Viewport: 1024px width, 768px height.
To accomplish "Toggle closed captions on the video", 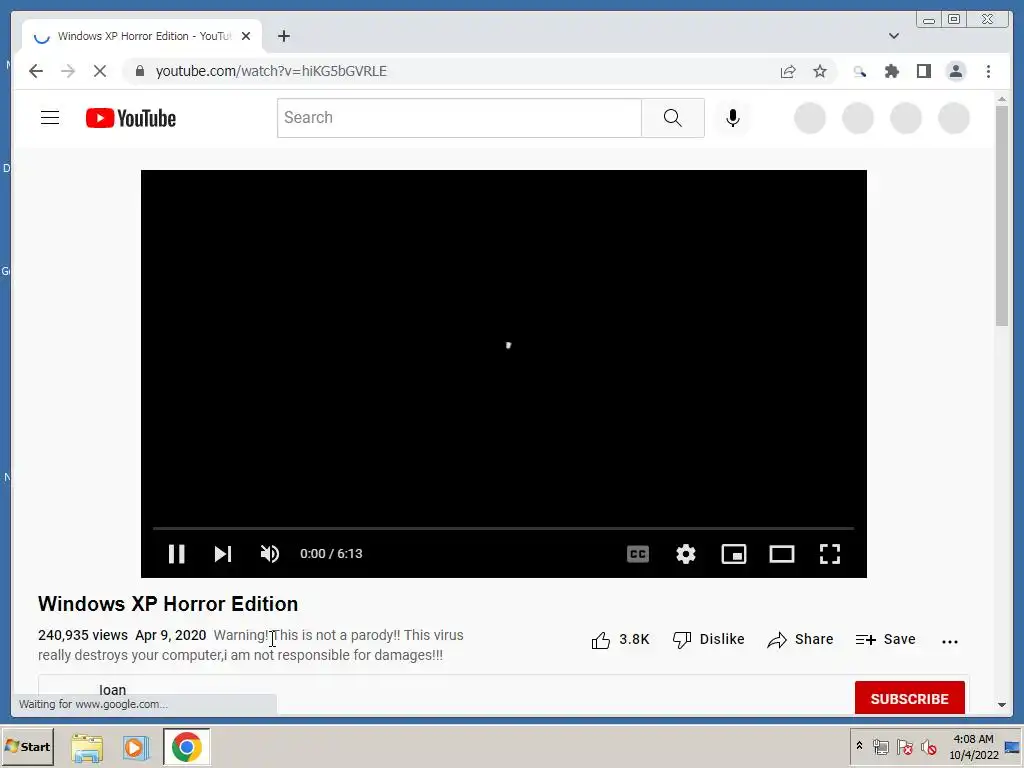I will pos(637,554).
